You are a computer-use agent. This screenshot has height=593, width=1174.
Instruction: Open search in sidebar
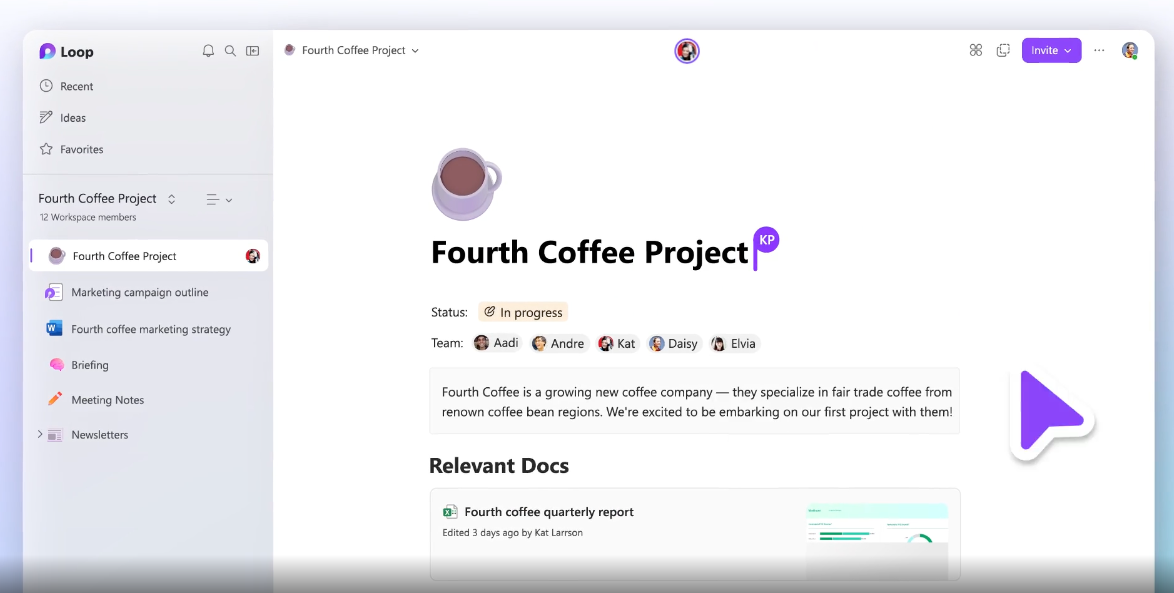point(231,51)
